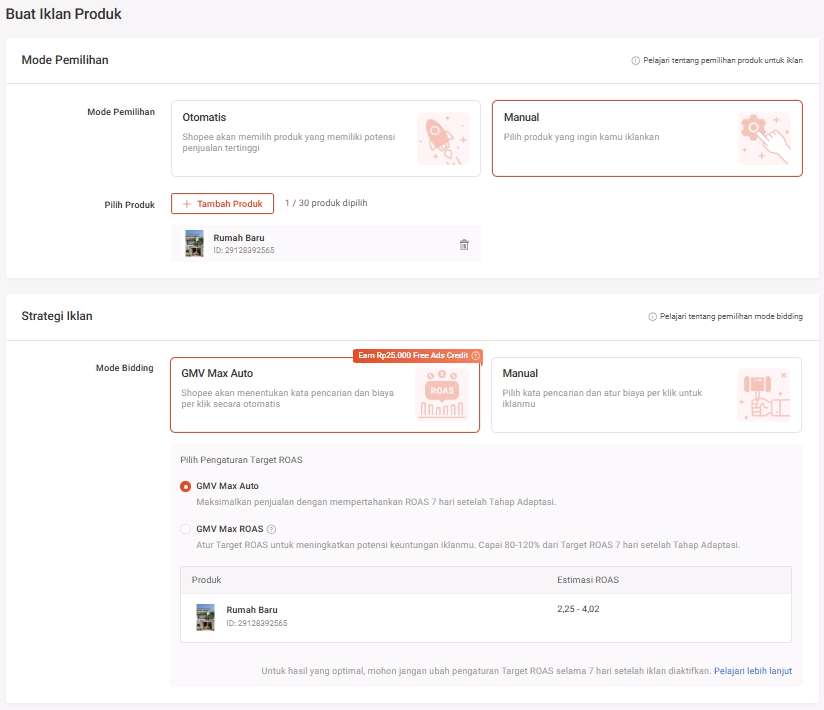This screenshot has width=824, height=710.
Task: Open the Pelajari lebih lanjut link
Action: pyautogui.click(x=753, y=671)
